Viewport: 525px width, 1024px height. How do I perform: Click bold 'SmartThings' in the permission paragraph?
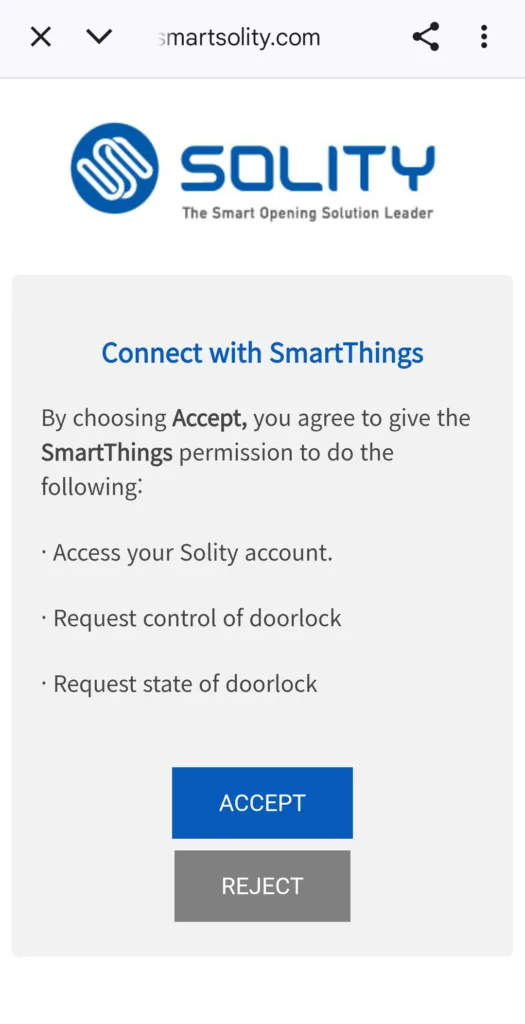pyautogui.click(x=106, y=453)
